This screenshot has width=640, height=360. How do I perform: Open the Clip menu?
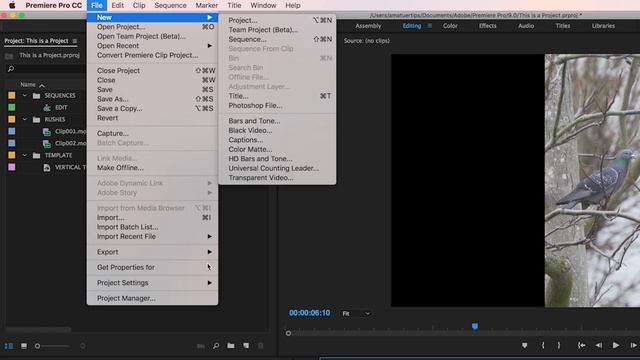(x=139, y=5)
